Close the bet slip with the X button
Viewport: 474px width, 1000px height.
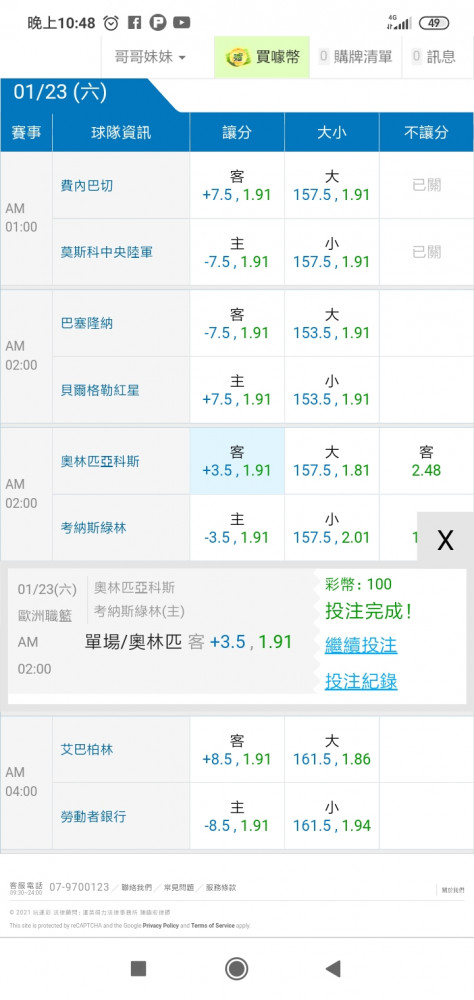click(445, 540)
